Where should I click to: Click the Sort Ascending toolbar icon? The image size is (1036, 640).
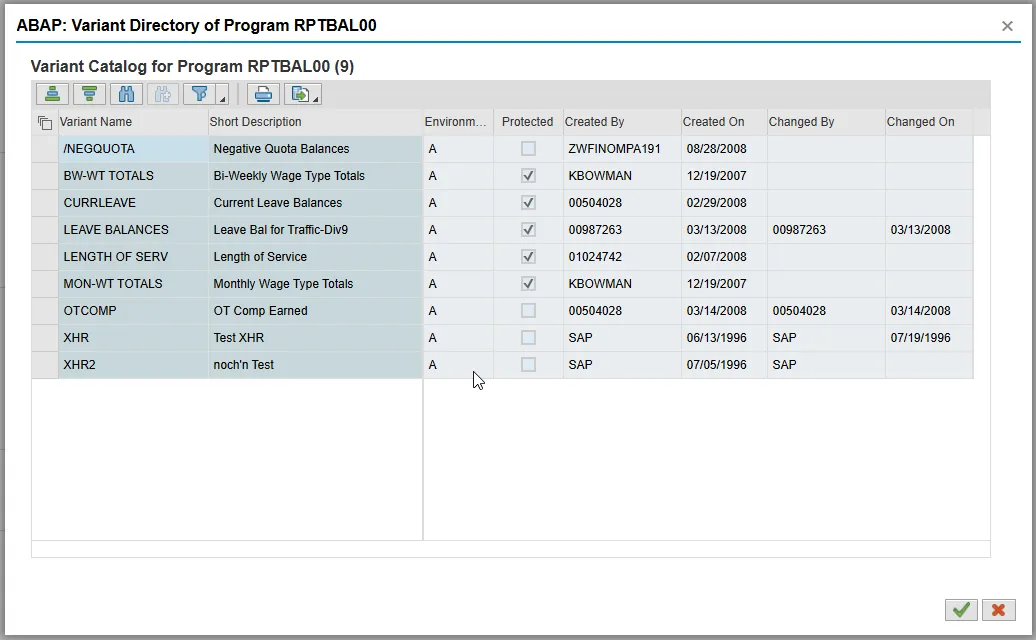point(52,94)
